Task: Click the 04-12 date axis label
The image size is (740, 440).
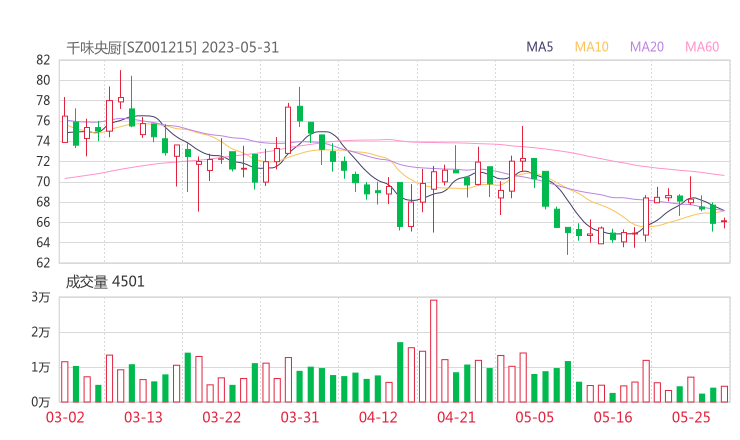Action: (378, 417)
